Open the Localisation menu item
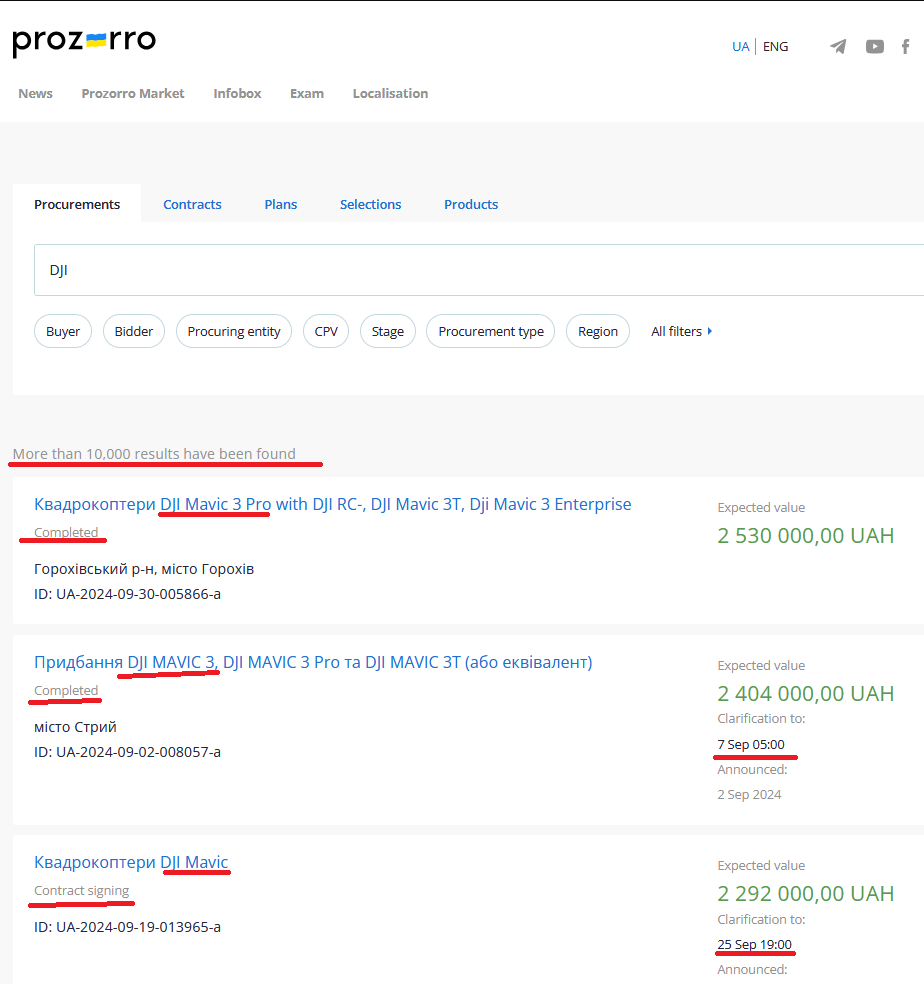The width and height of the screenshot is (924, 984). coord(390,94)
